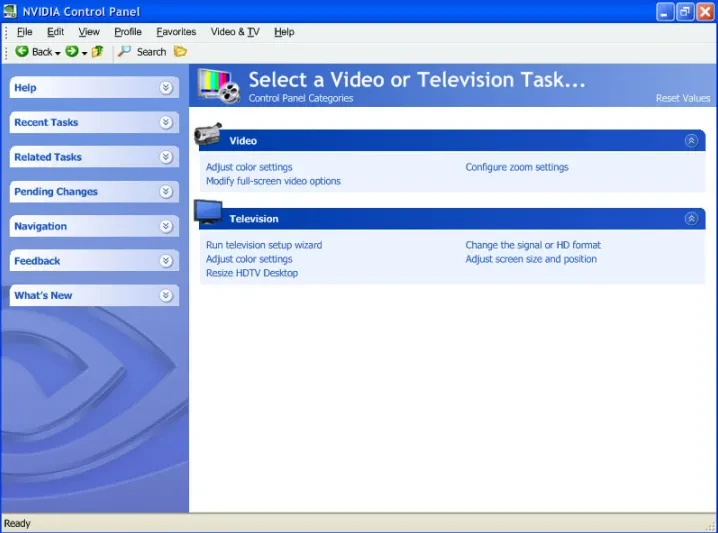Open the Back button history dropdown arrow
This screenshot has width=718, height=533.
pyautogui.click(x=58, y=53)
